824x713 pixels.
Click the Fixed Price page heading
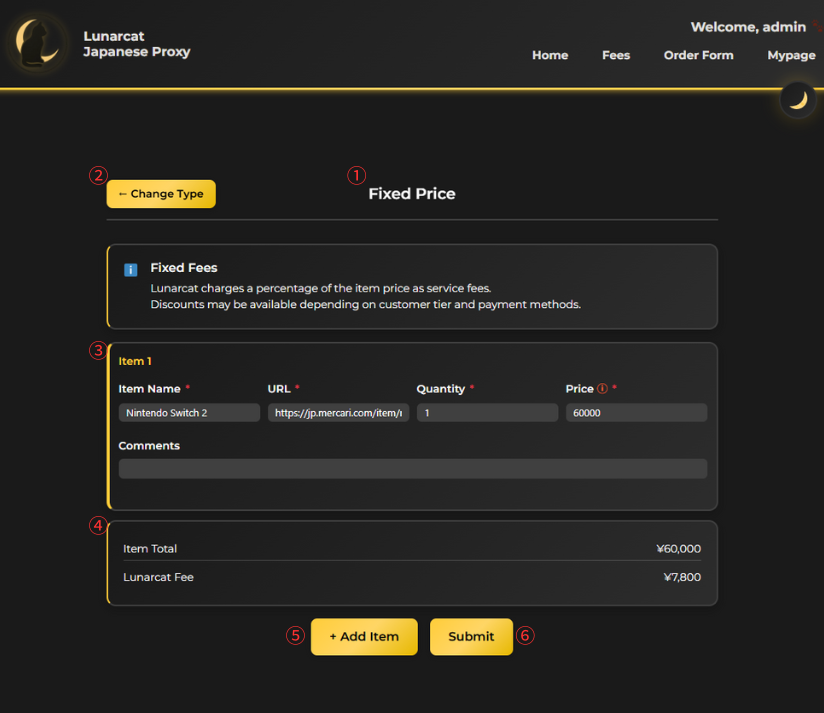411,194
